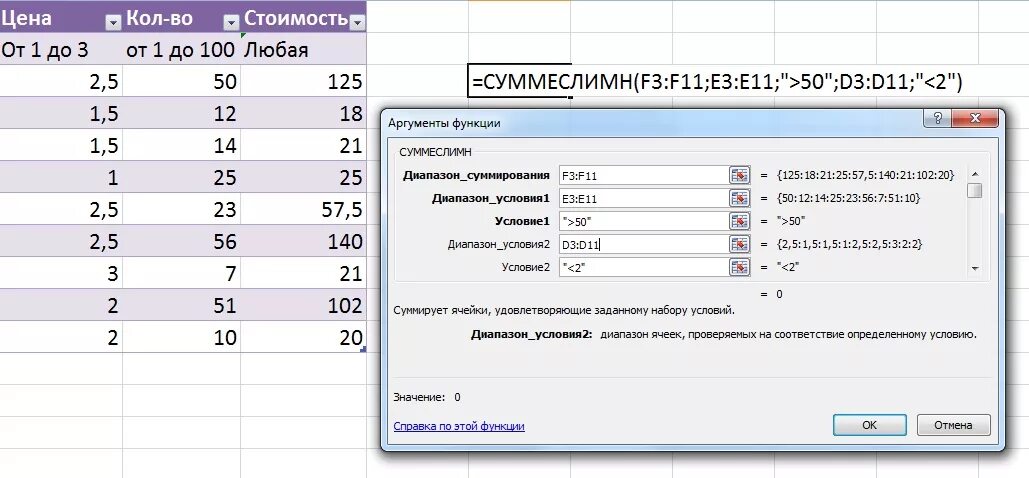Focus Условие2 field containing "<2"
1029x478 pixels.
[x=643, y=267]
